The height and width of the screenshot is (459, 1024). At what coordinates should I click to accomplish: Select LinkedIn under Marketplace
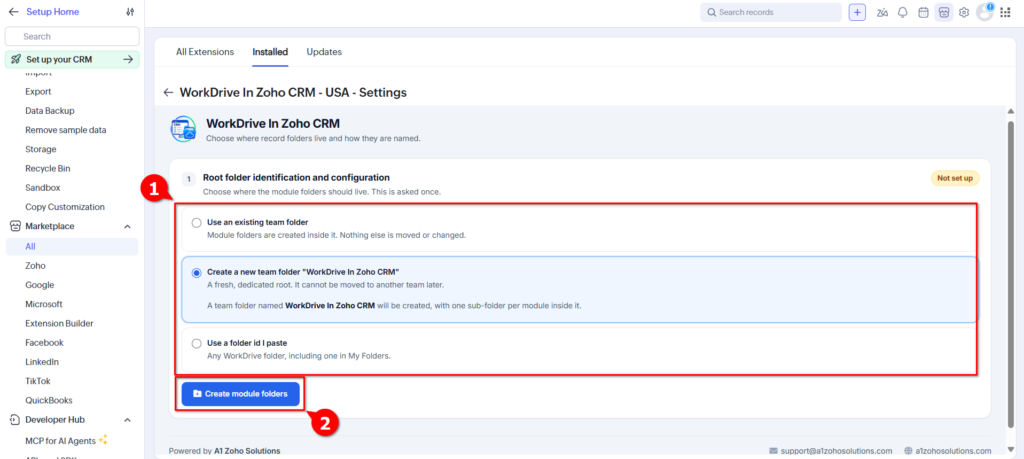click(x=42, y=362)
